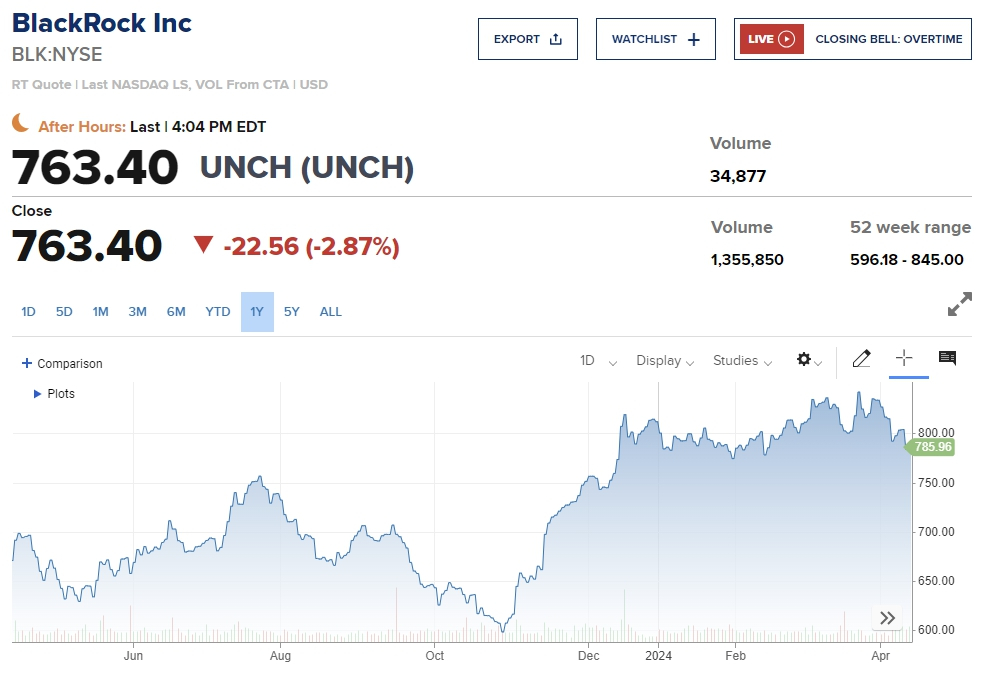Select the 1M time range tab
Screen dimensions: 985x675
tap(100, 312)
